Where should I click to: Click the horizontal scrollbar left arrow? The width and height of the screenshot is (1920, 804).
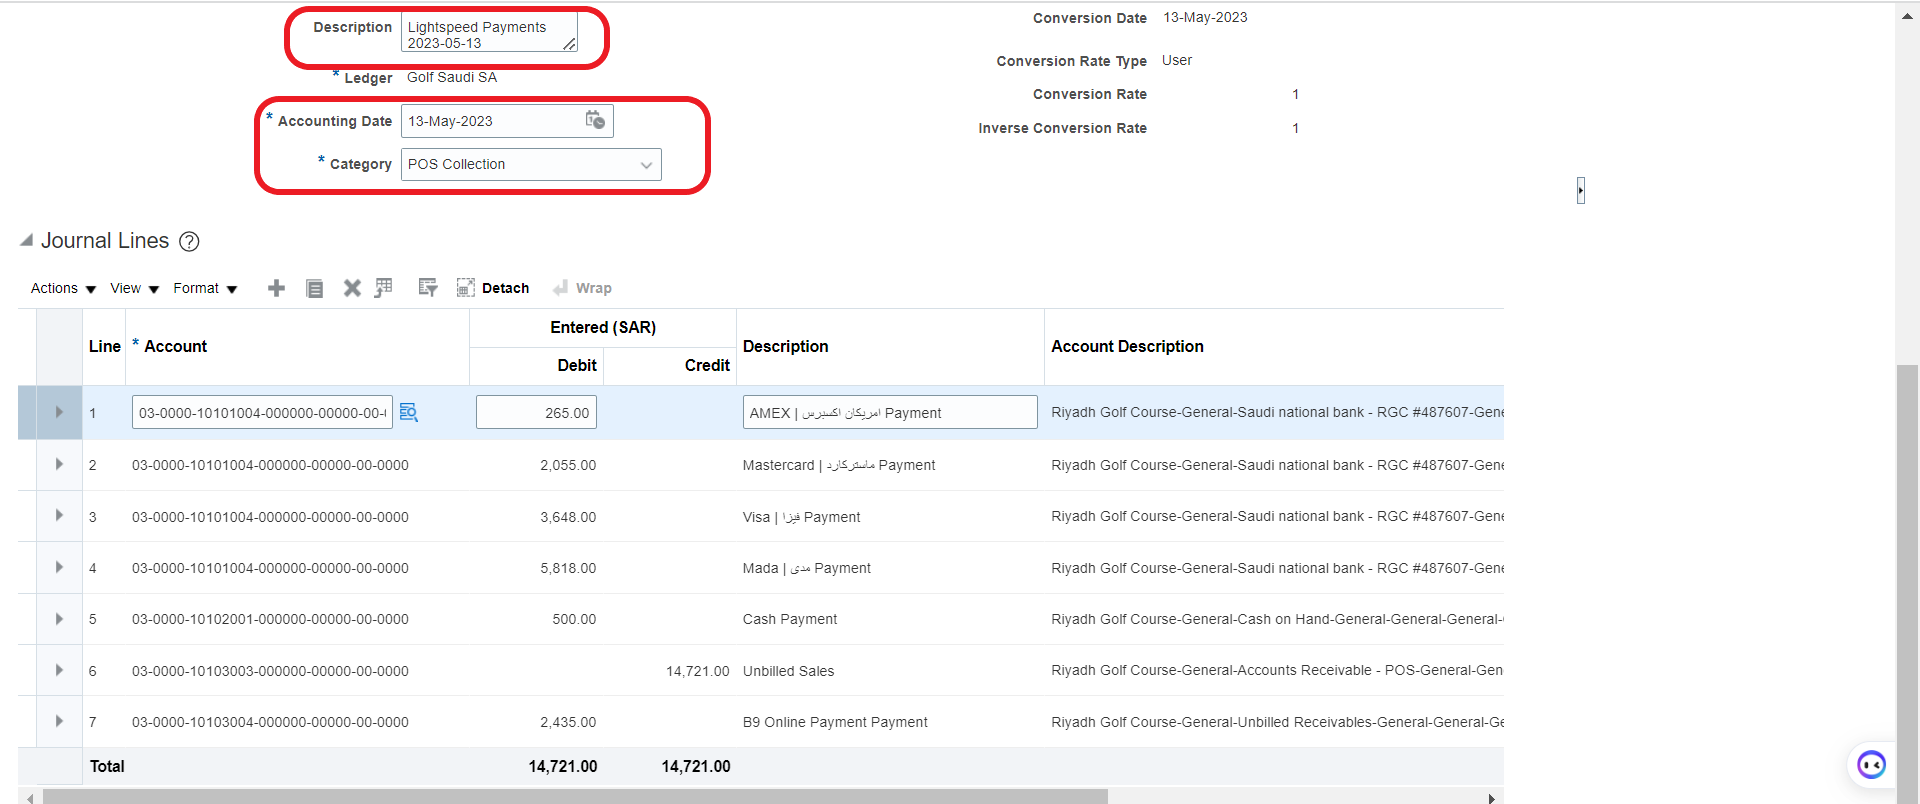[x=30, y=798]
